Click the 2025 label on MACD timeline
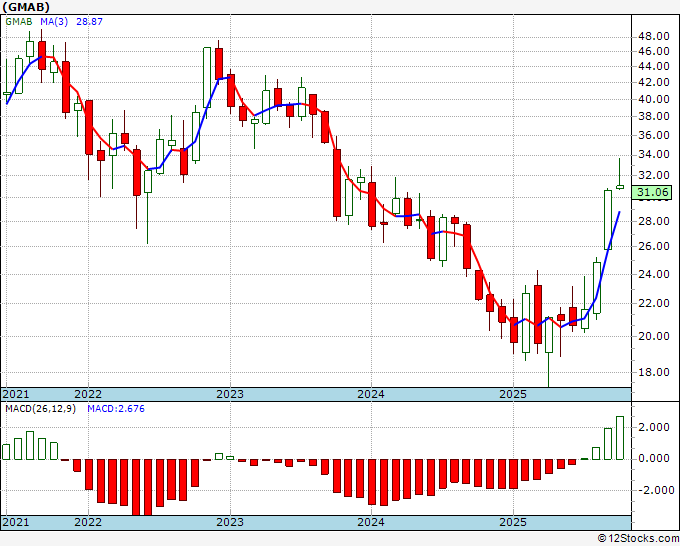 click(x=513, y=522)
